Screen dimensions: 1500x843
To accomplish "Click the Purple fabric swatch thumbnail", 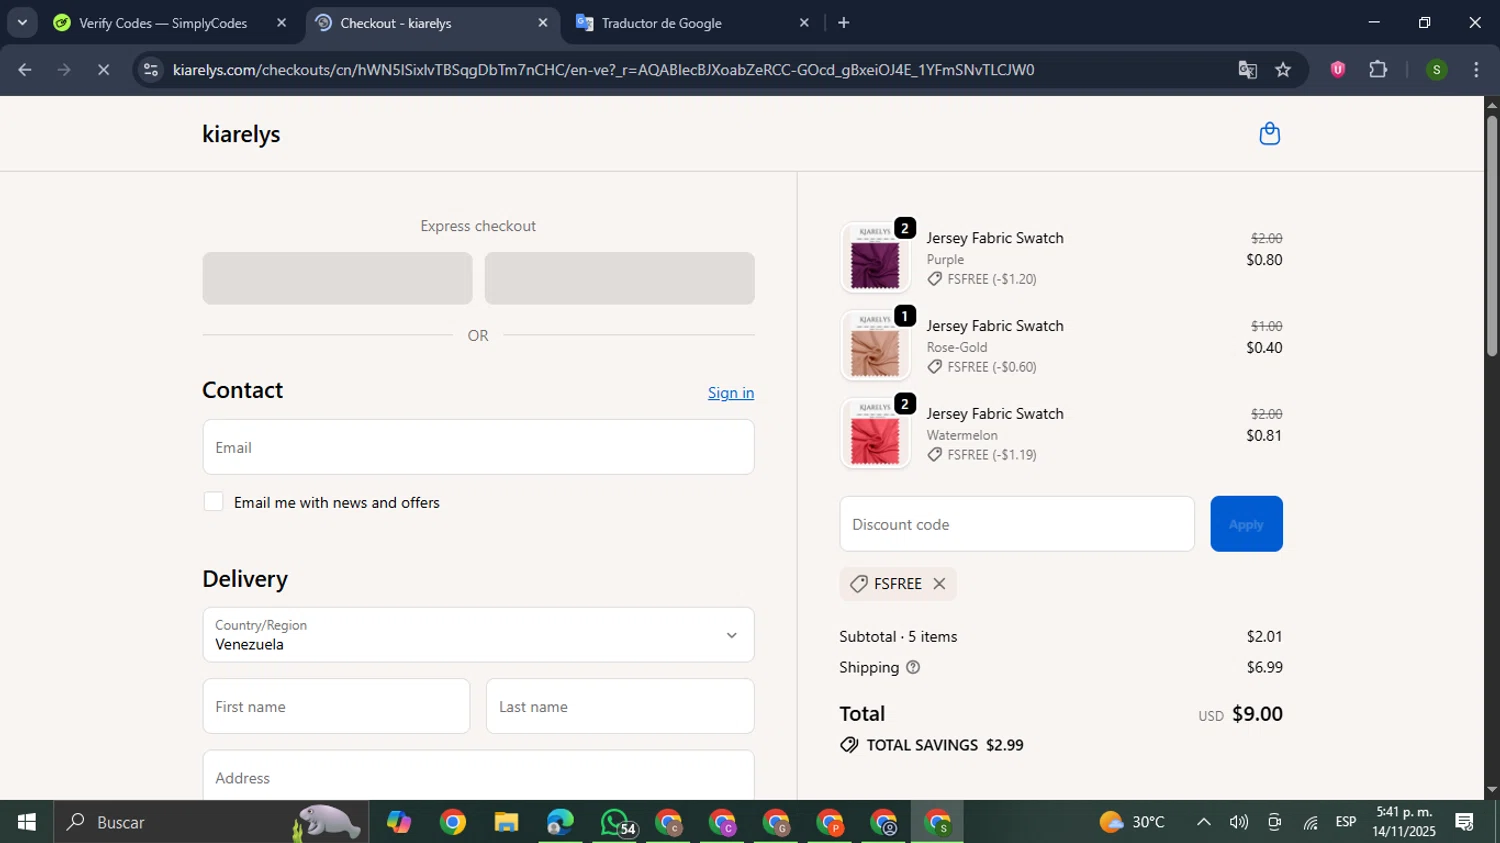I will click(875, 258).
